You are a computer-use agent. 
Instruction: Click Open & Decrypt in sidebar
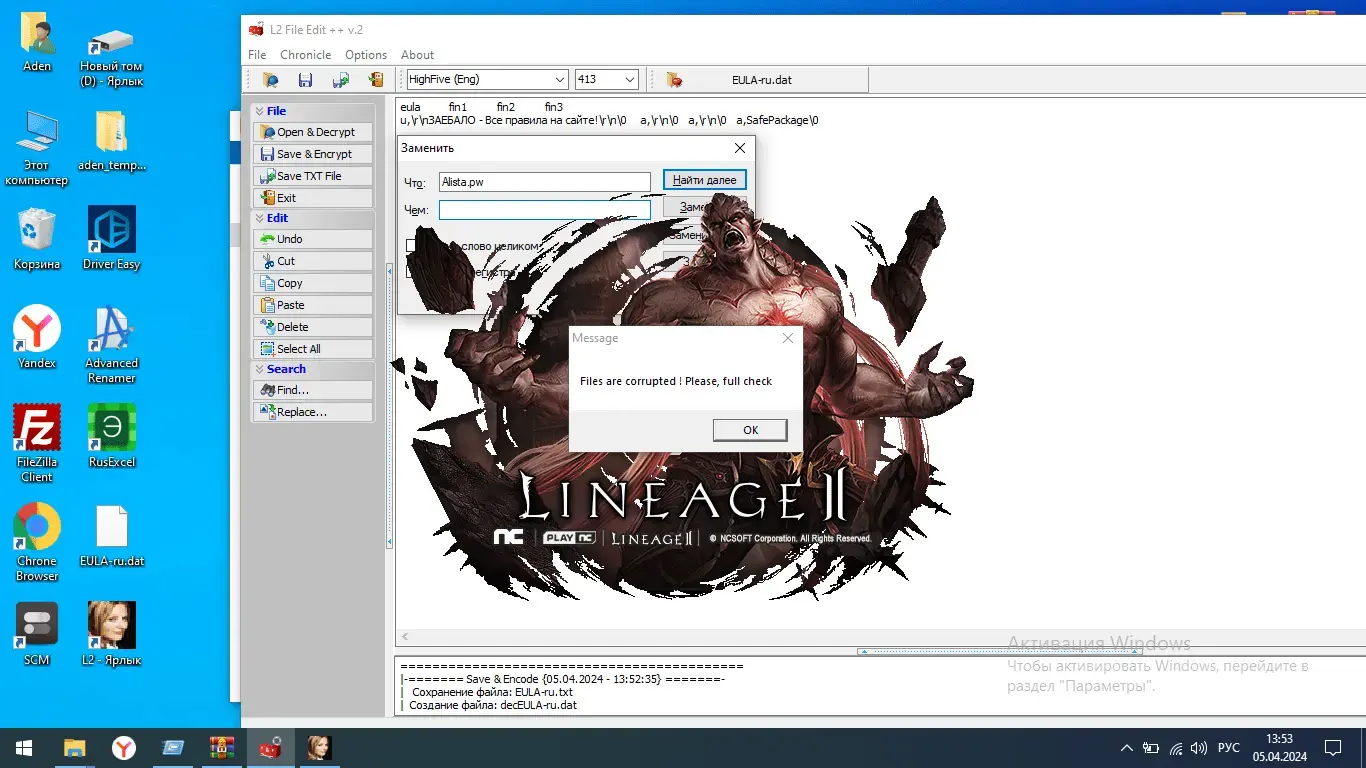(x=313, y=132)
